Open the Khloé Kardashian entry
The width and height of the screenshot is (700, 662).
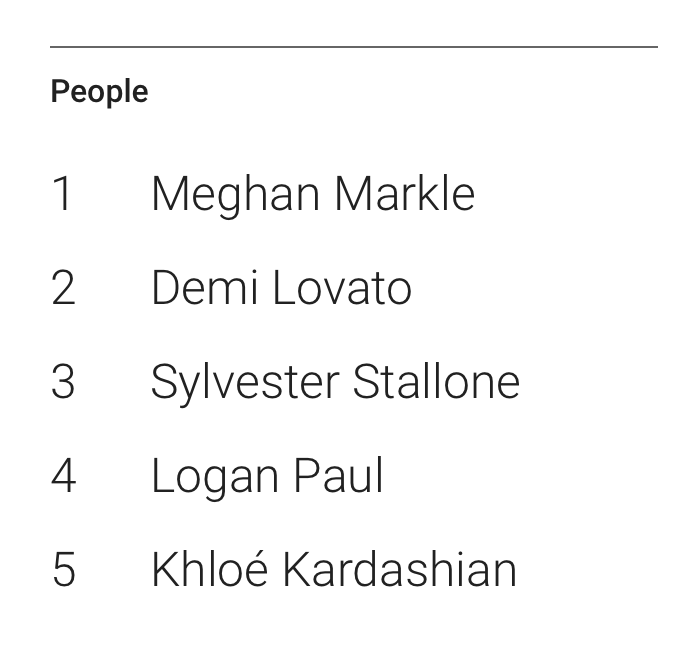tap(334, 570)
